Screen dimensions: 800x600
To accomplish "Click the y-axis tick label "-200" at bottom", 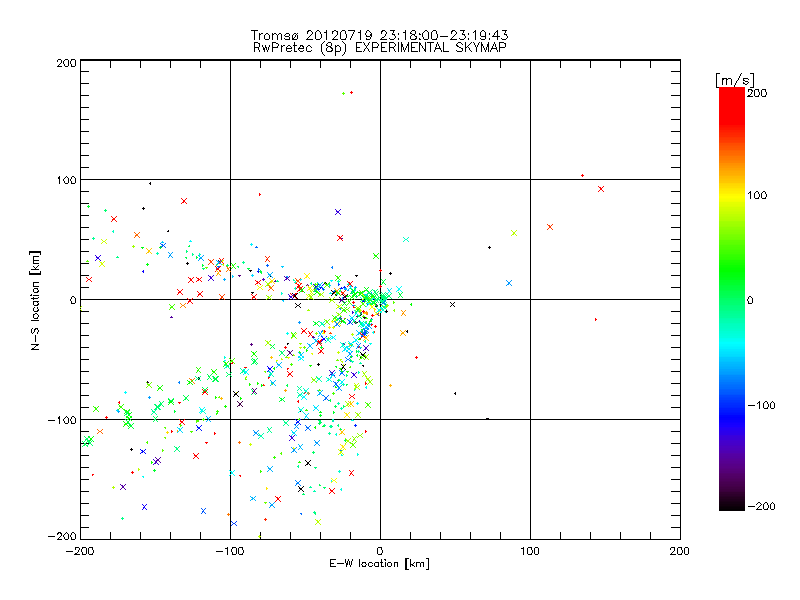I will coord(62,536).
